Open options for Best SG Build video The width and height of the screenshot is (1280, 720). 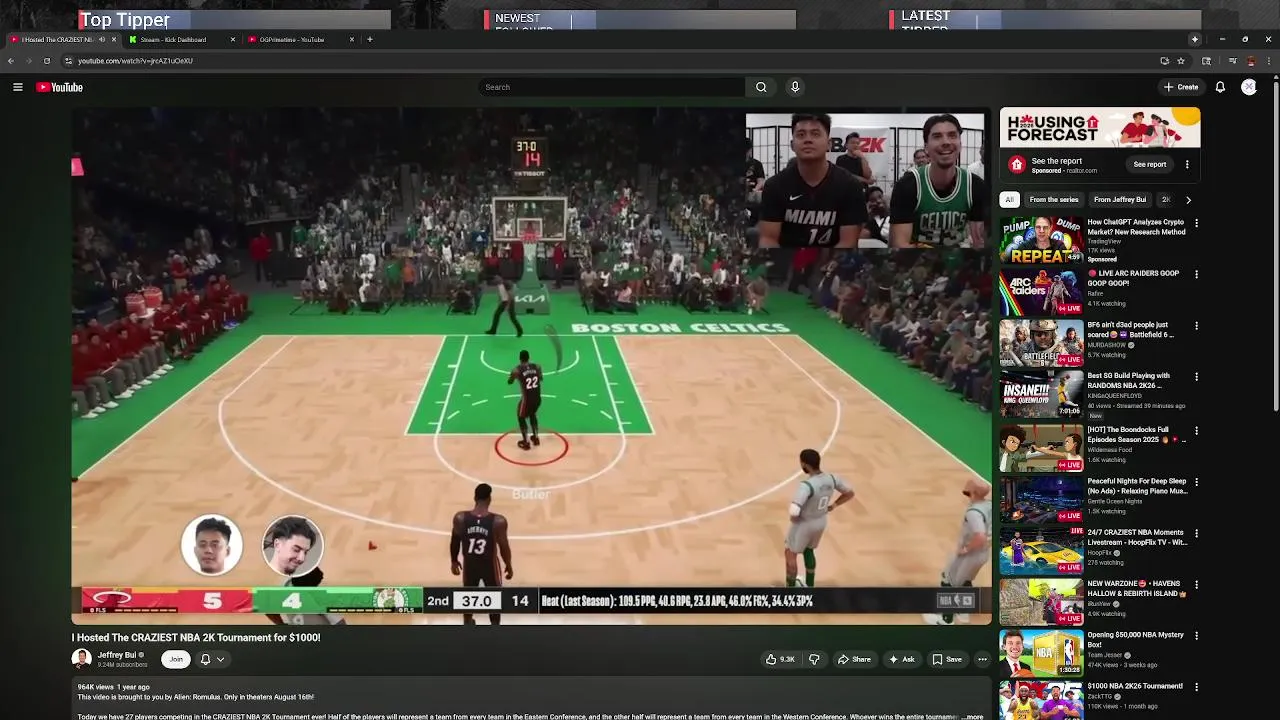[1196, 377]
